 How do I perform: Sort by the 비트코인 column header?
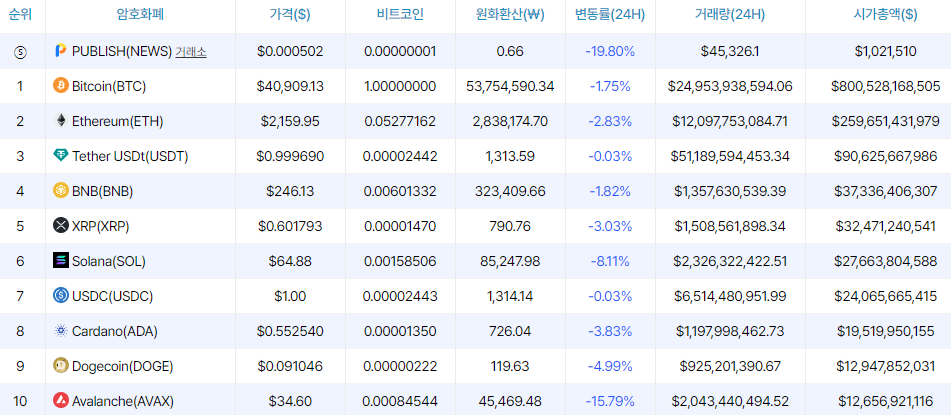(400, 15)
